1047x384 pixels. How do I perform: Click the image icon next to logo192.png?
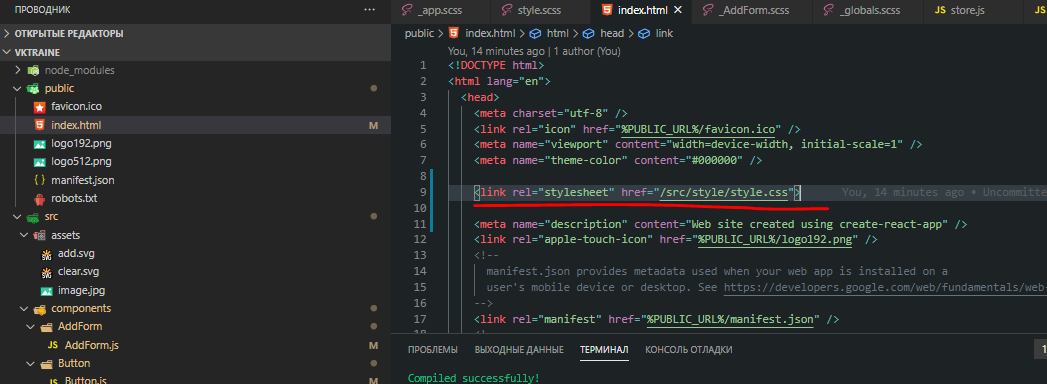tap(39, 144)
